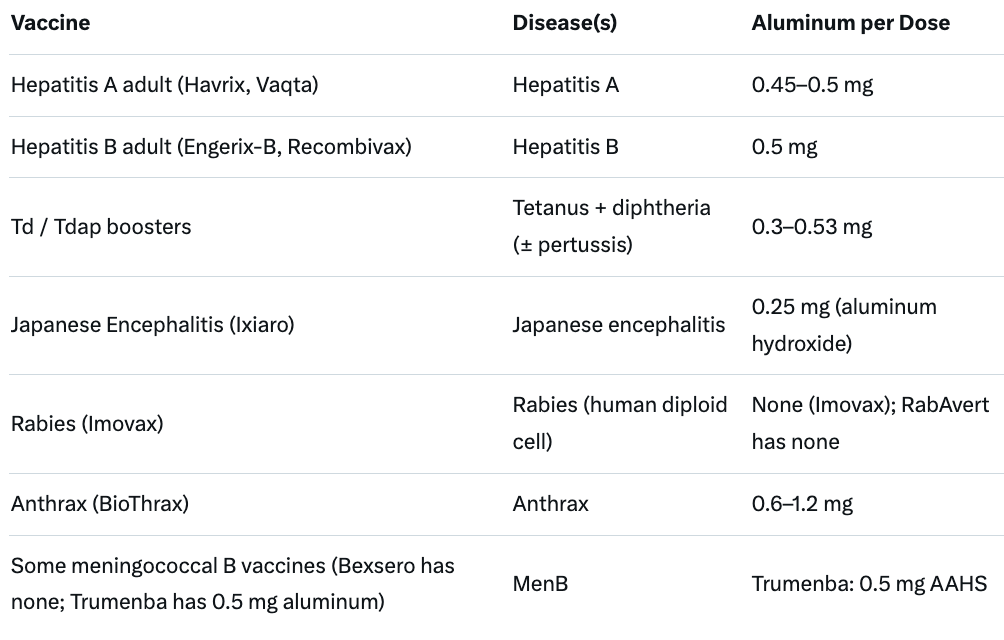Select the Hepatitis A adult (Havrix, Vaqta) cell
Image resolution: width=1004 pixels, height=640 pixels.
(x=165, y=85)
